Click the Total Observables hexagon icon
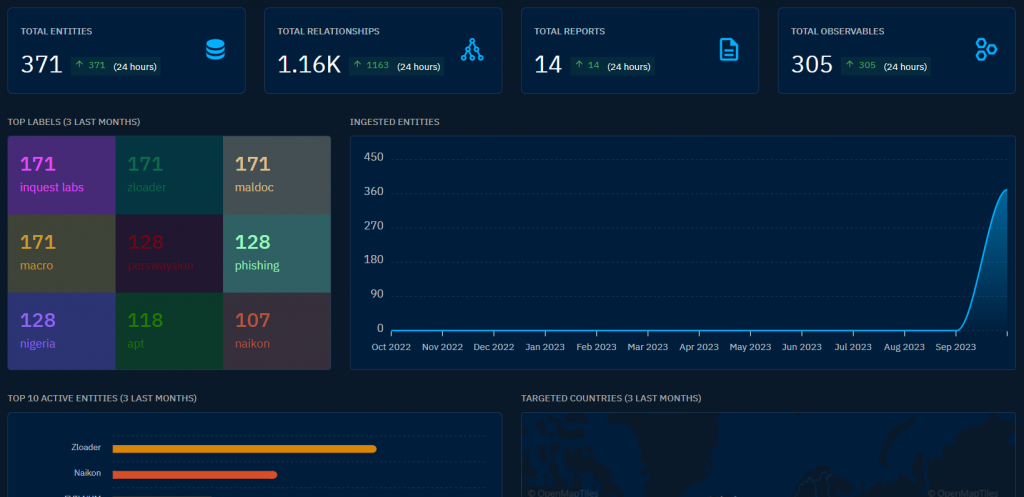This screenshot has width=1024, height=497. pos(985,49)
